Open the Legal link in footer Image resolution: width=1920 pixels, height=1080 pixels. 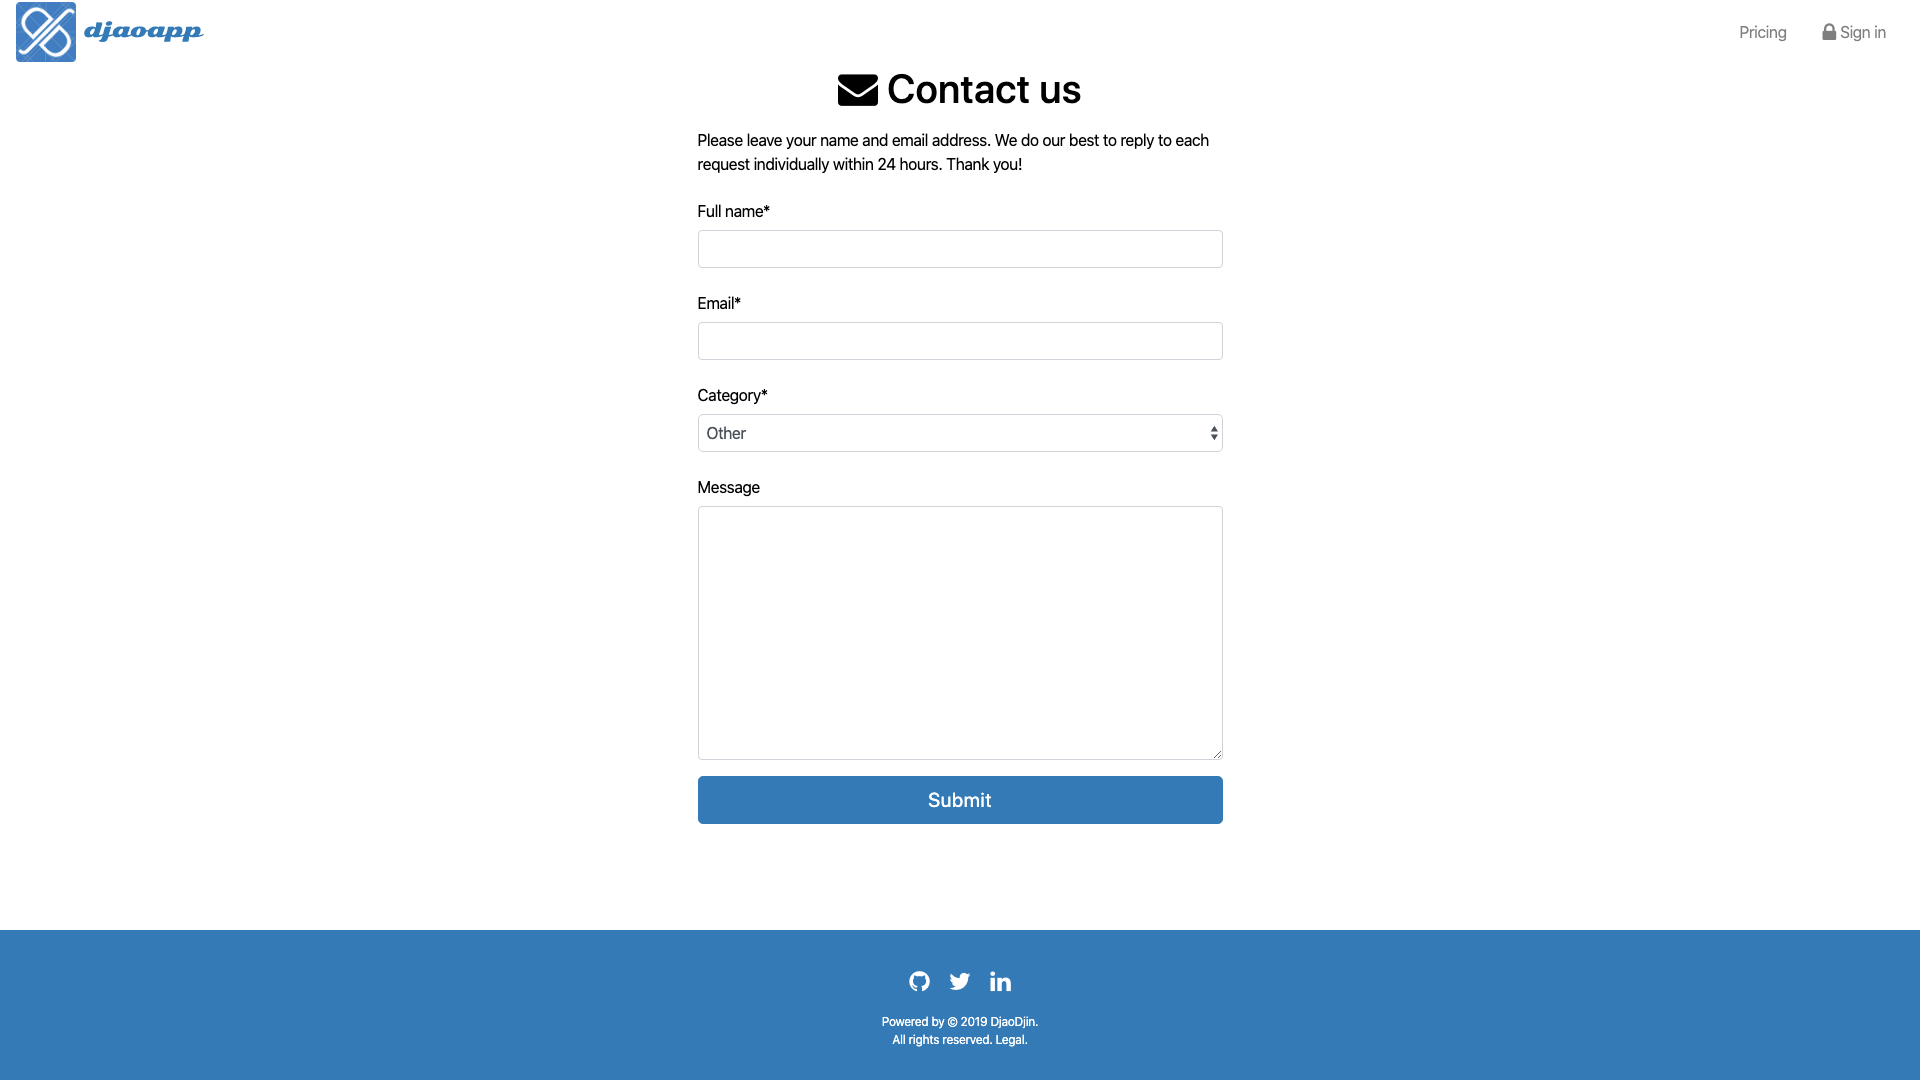(x=1009, y=1040)
